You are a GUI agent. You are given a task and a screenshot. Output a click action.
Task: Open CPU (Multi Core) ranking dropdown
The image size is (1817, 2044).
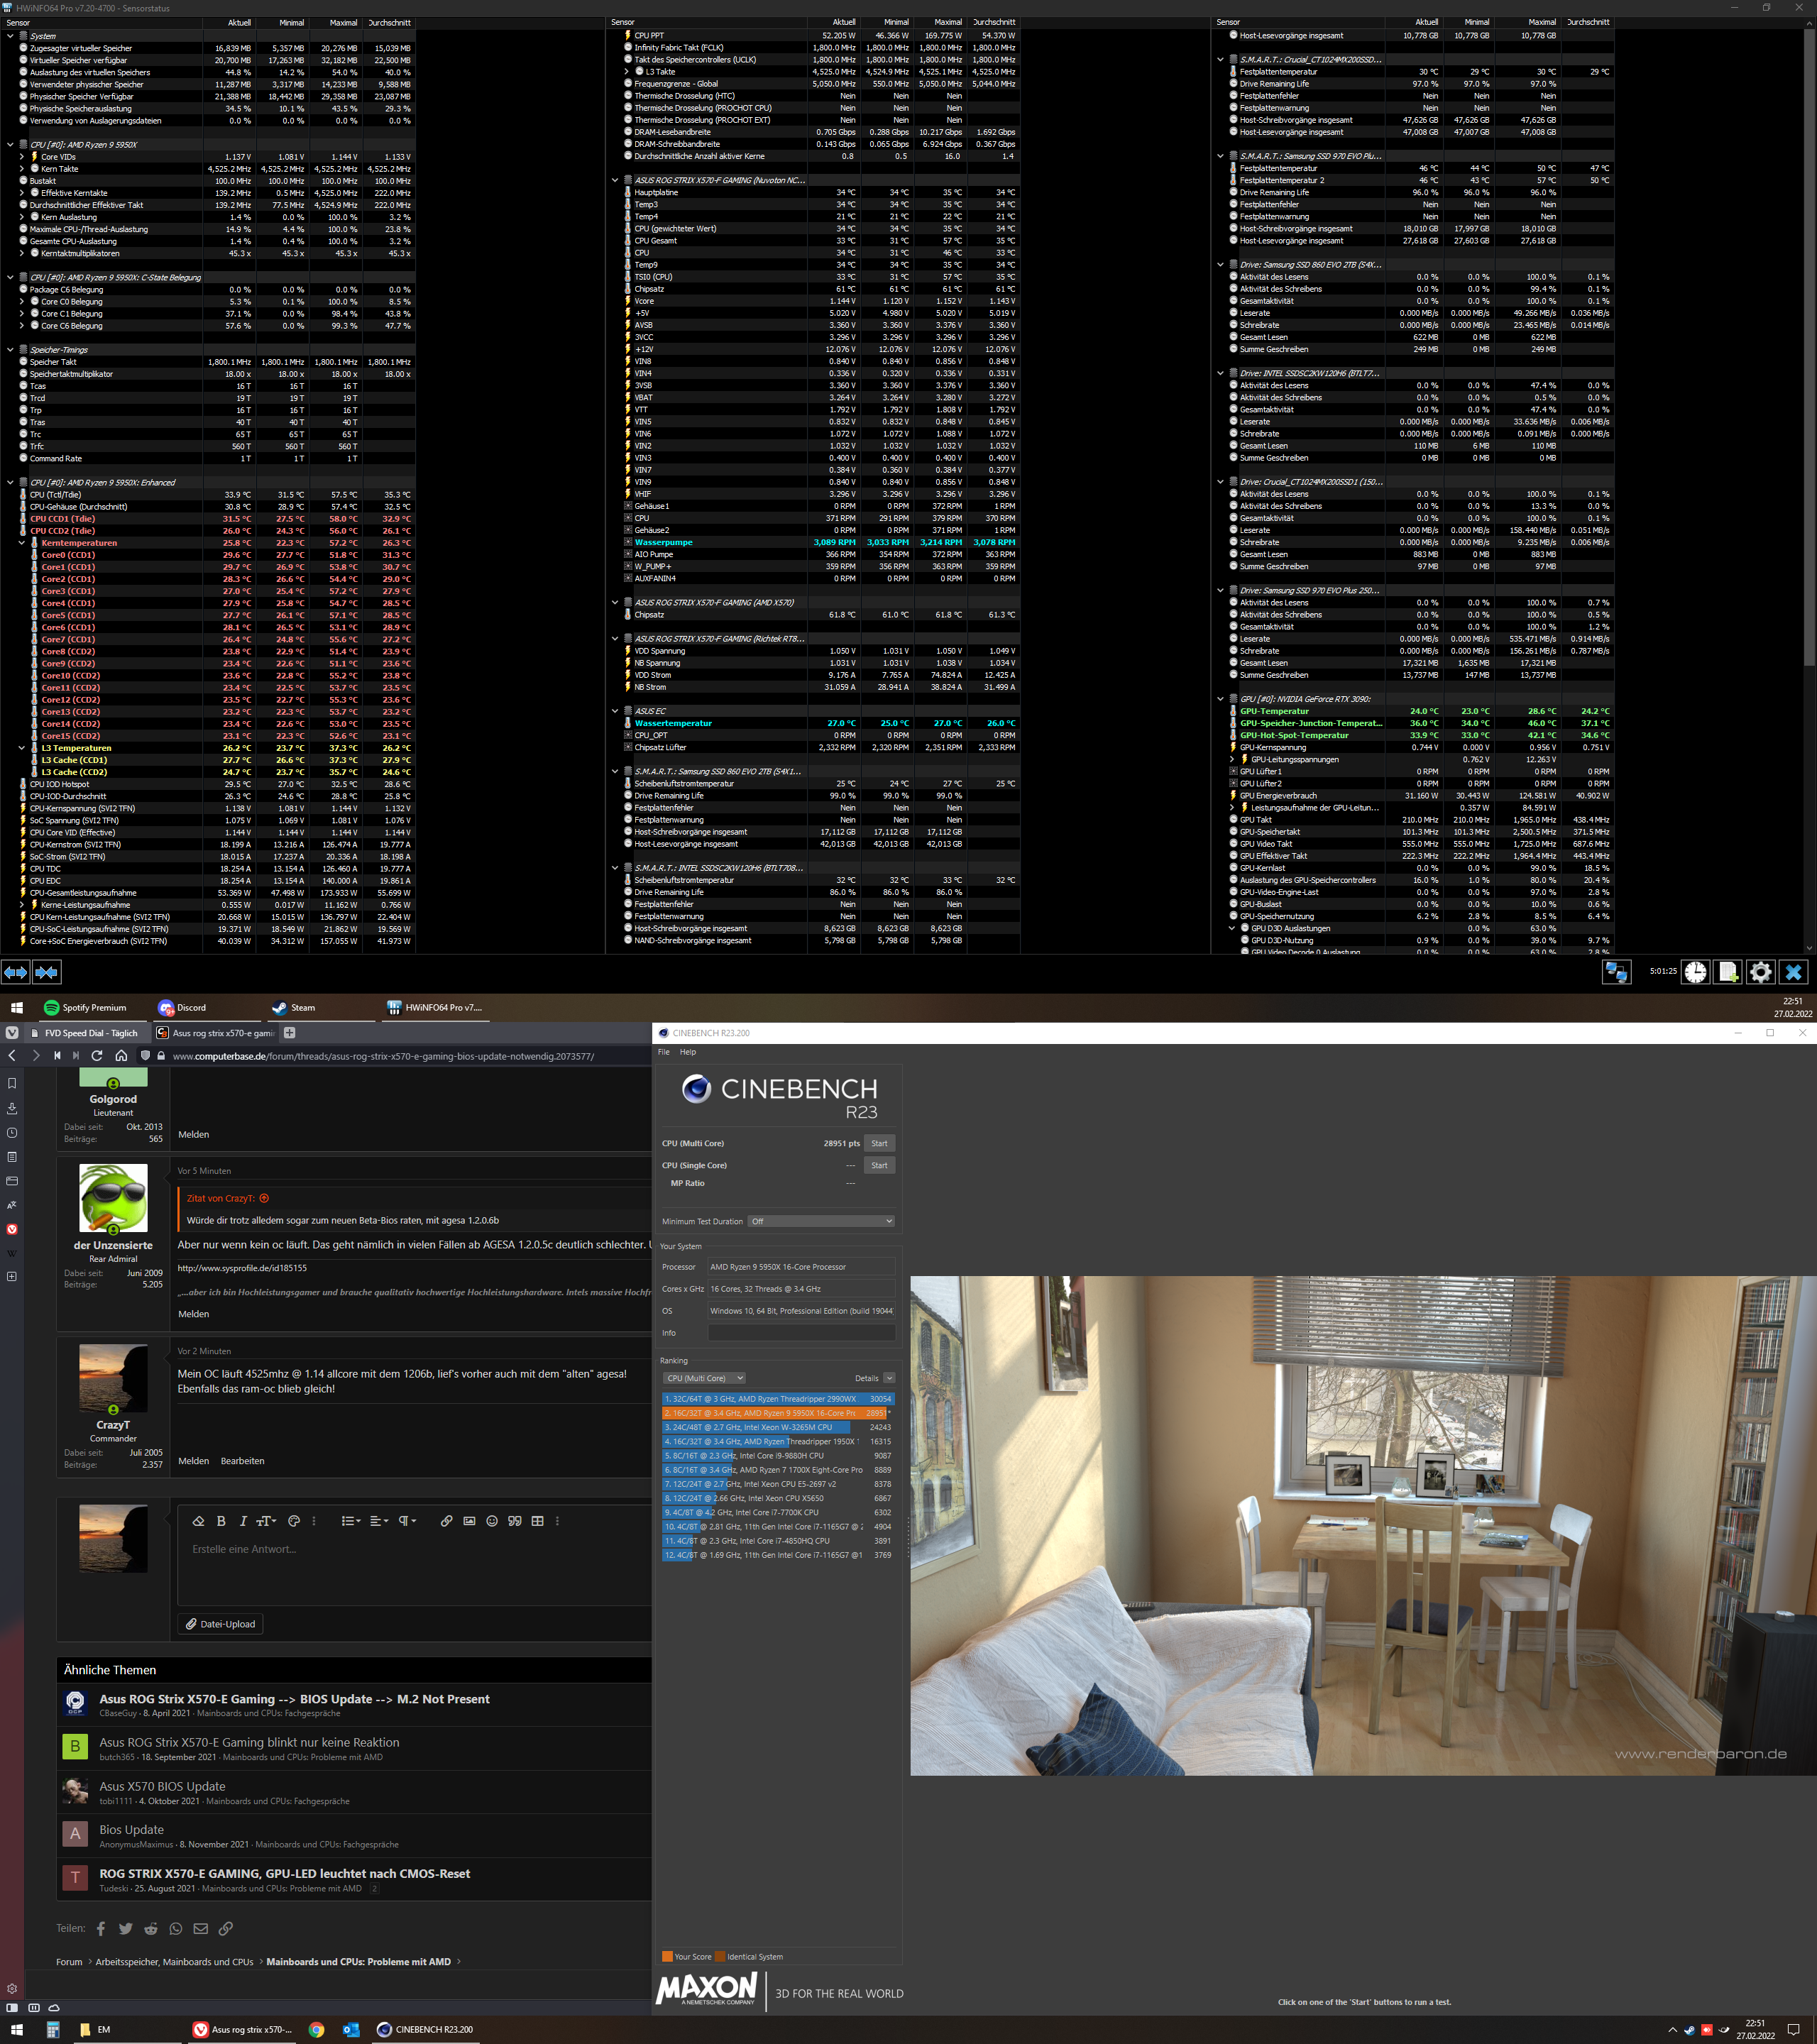tap(705, 1378)
